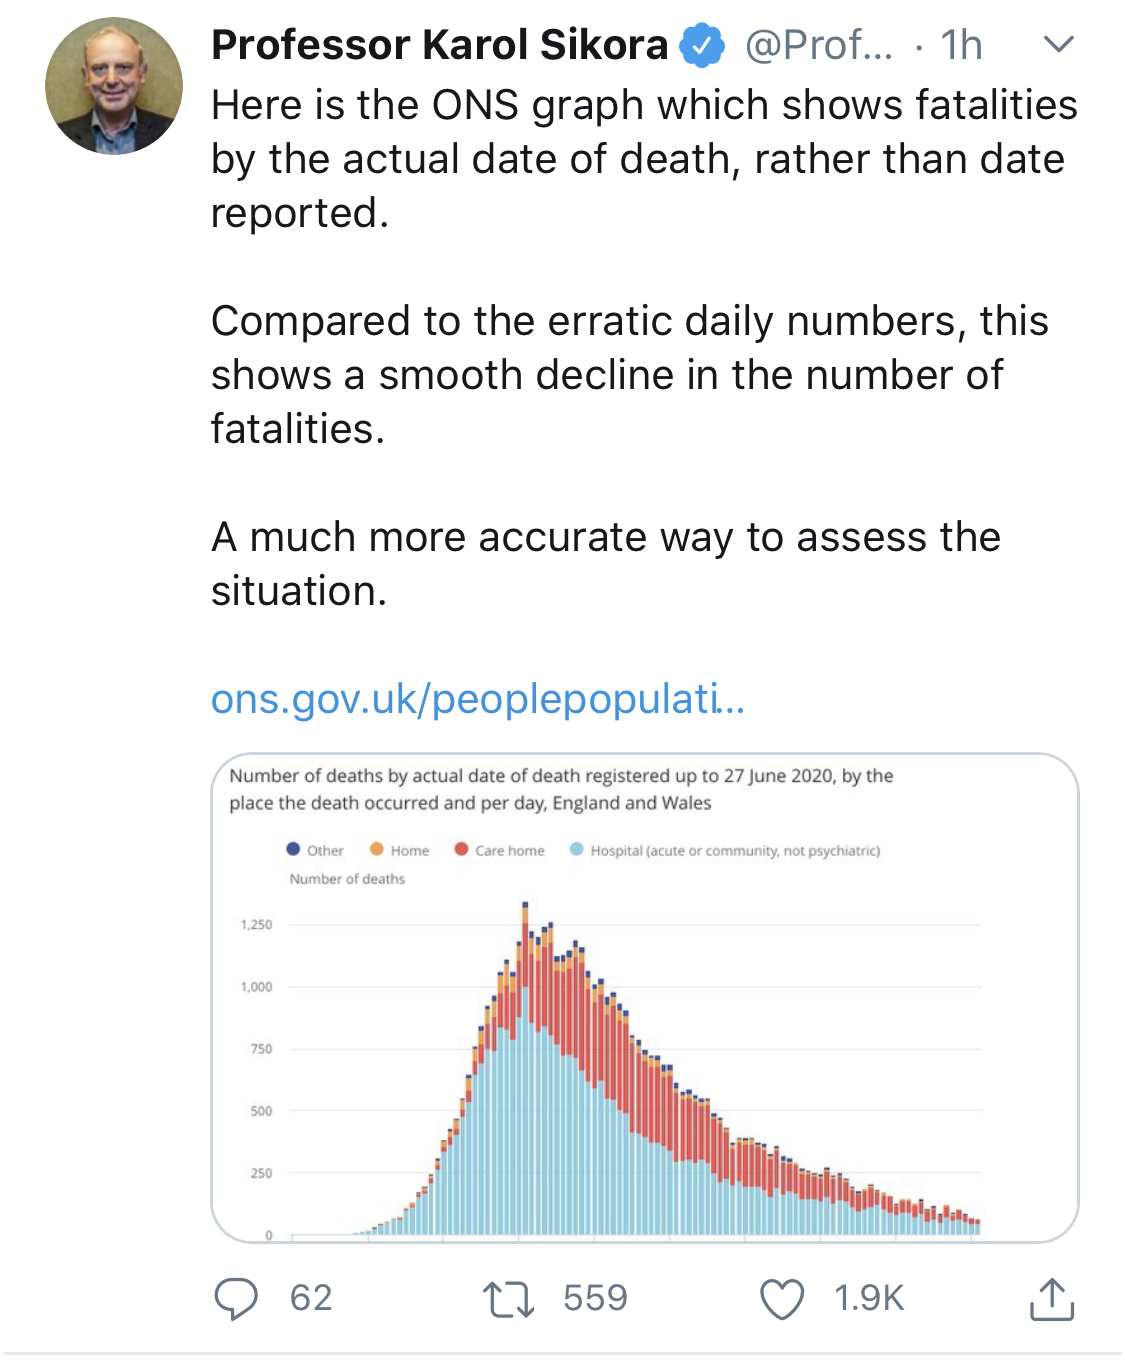Like the tweet with heart icon

781,1299
